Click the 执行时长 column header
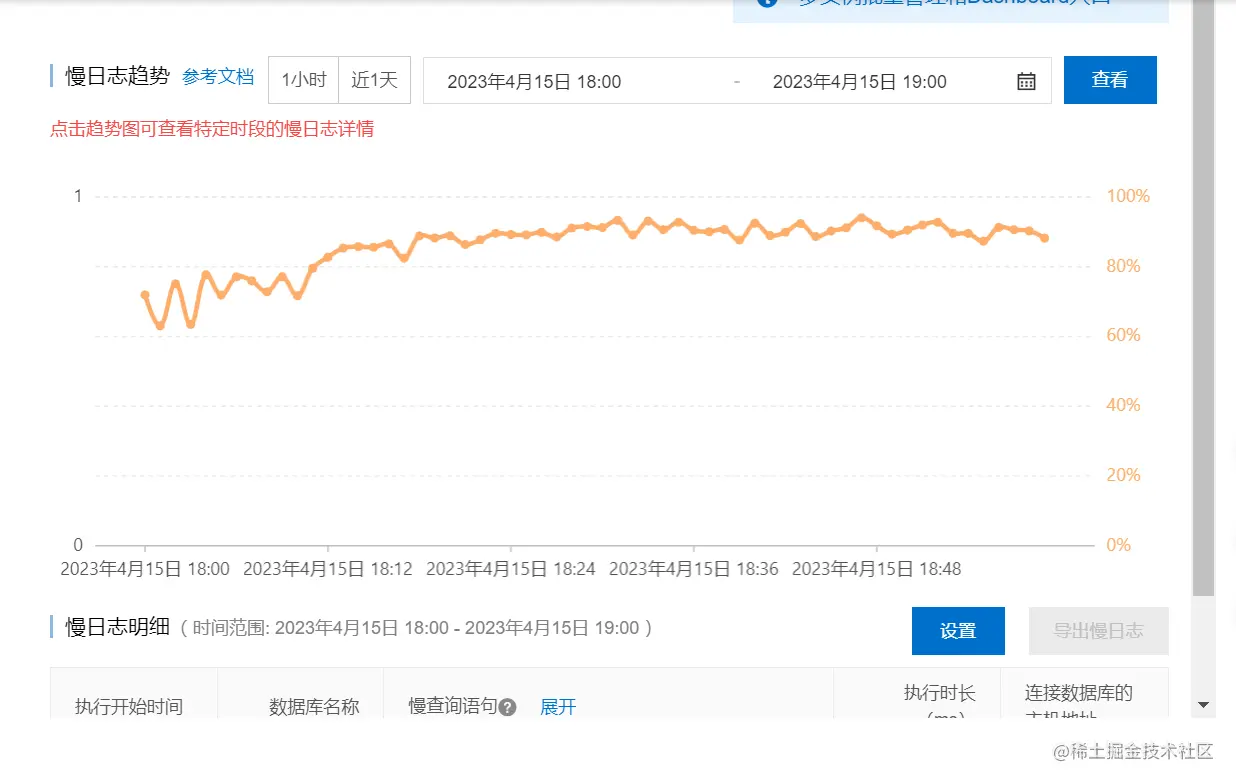The height and width of the screenshot is (784, 1236). click(x=940, y=694)
